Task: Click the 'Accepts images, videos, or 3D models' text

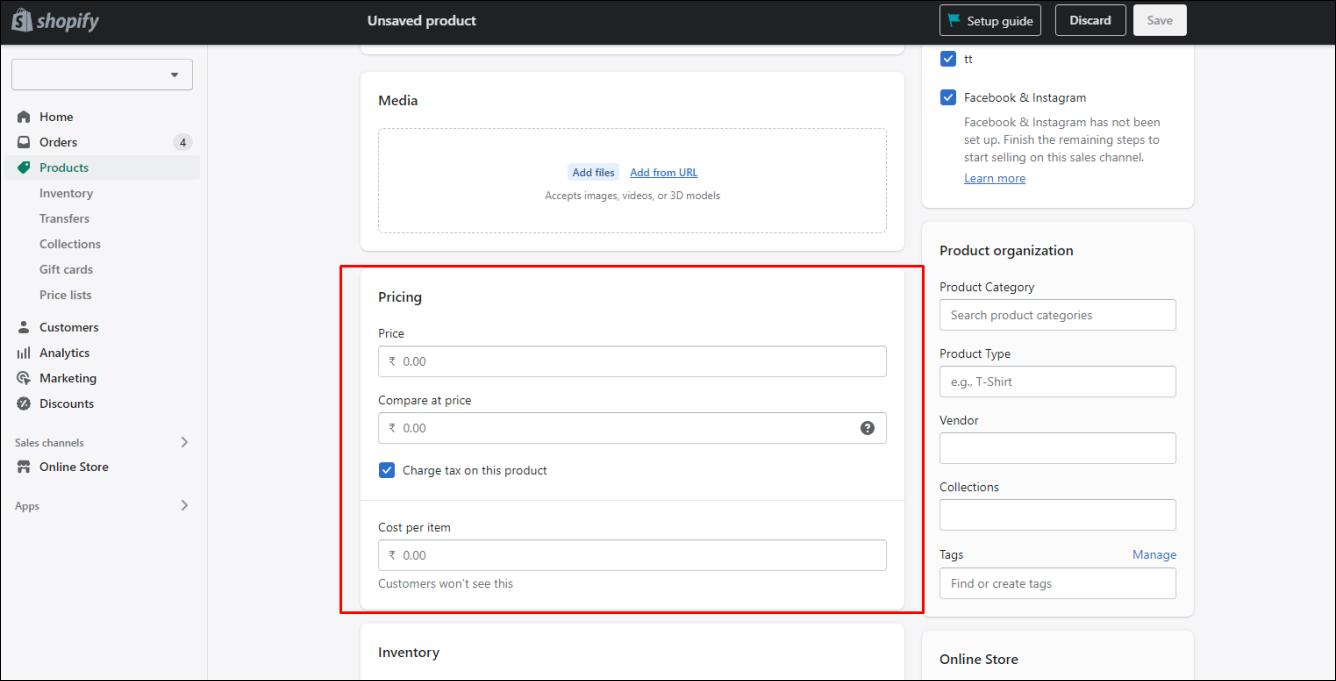Action: point(632,196)
